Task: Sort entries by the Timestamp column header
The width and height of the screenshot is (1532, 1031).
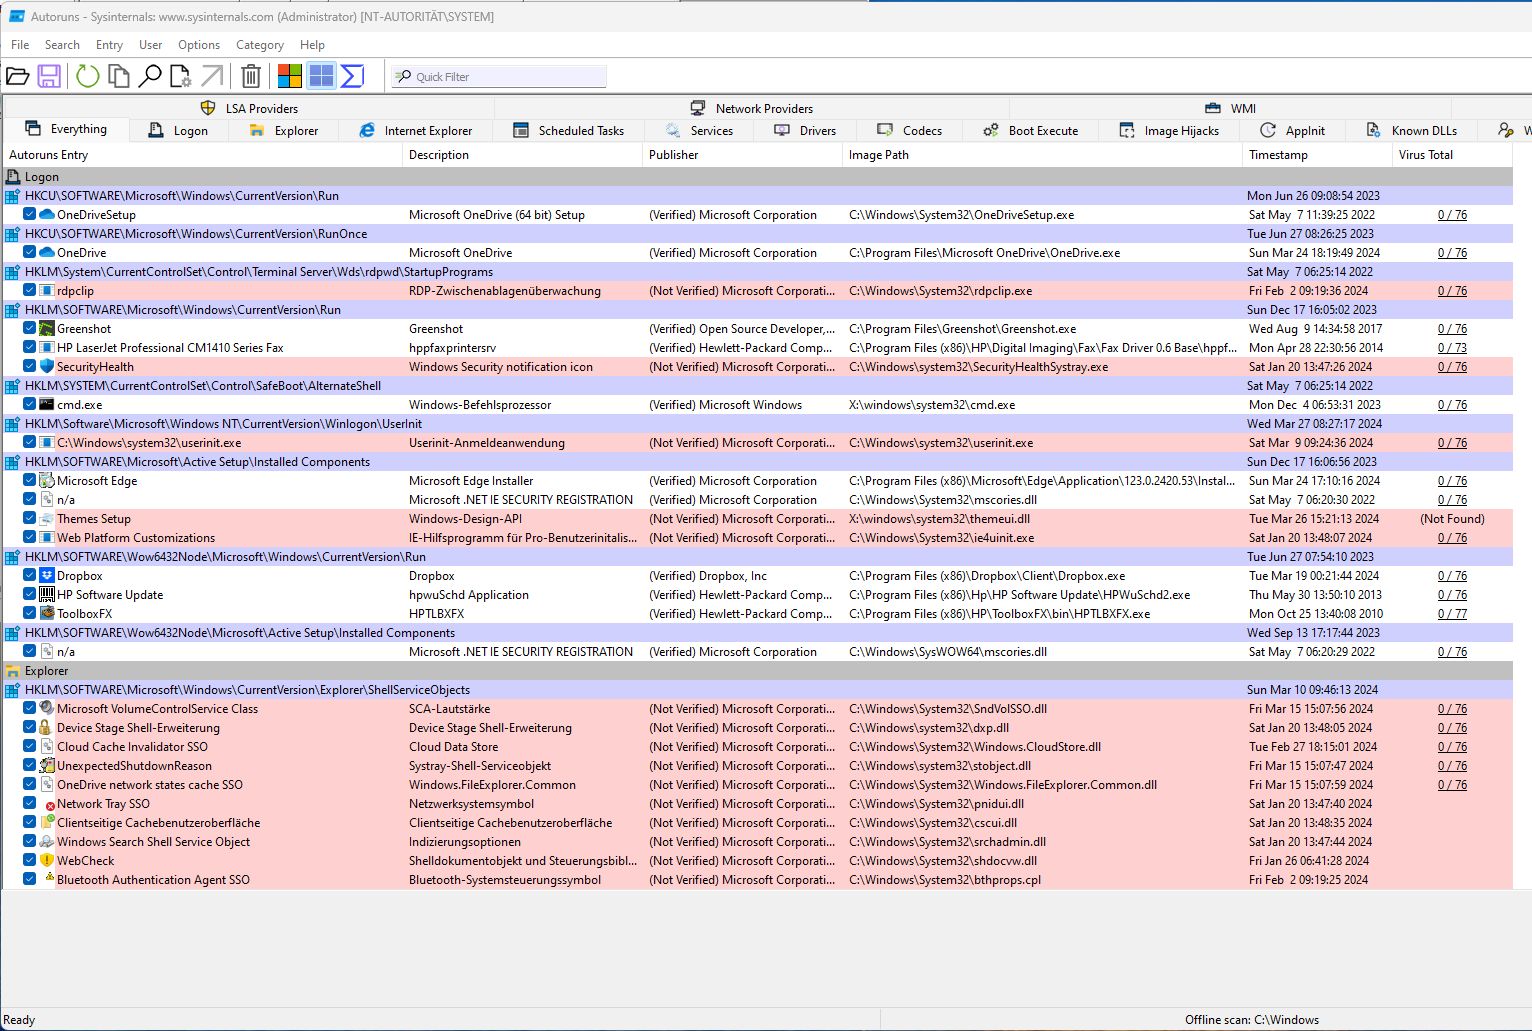Action: [1278, 155]
